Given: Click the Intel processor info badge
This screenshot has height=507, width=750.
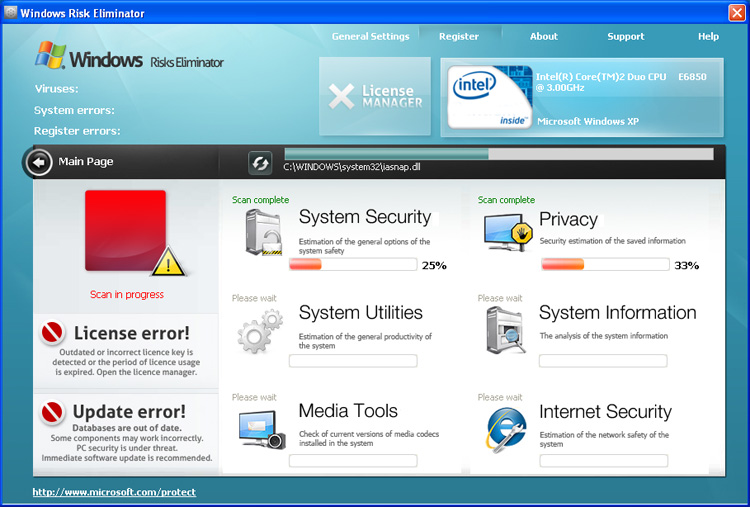Looking at the screenshot, I should (582, 98).
